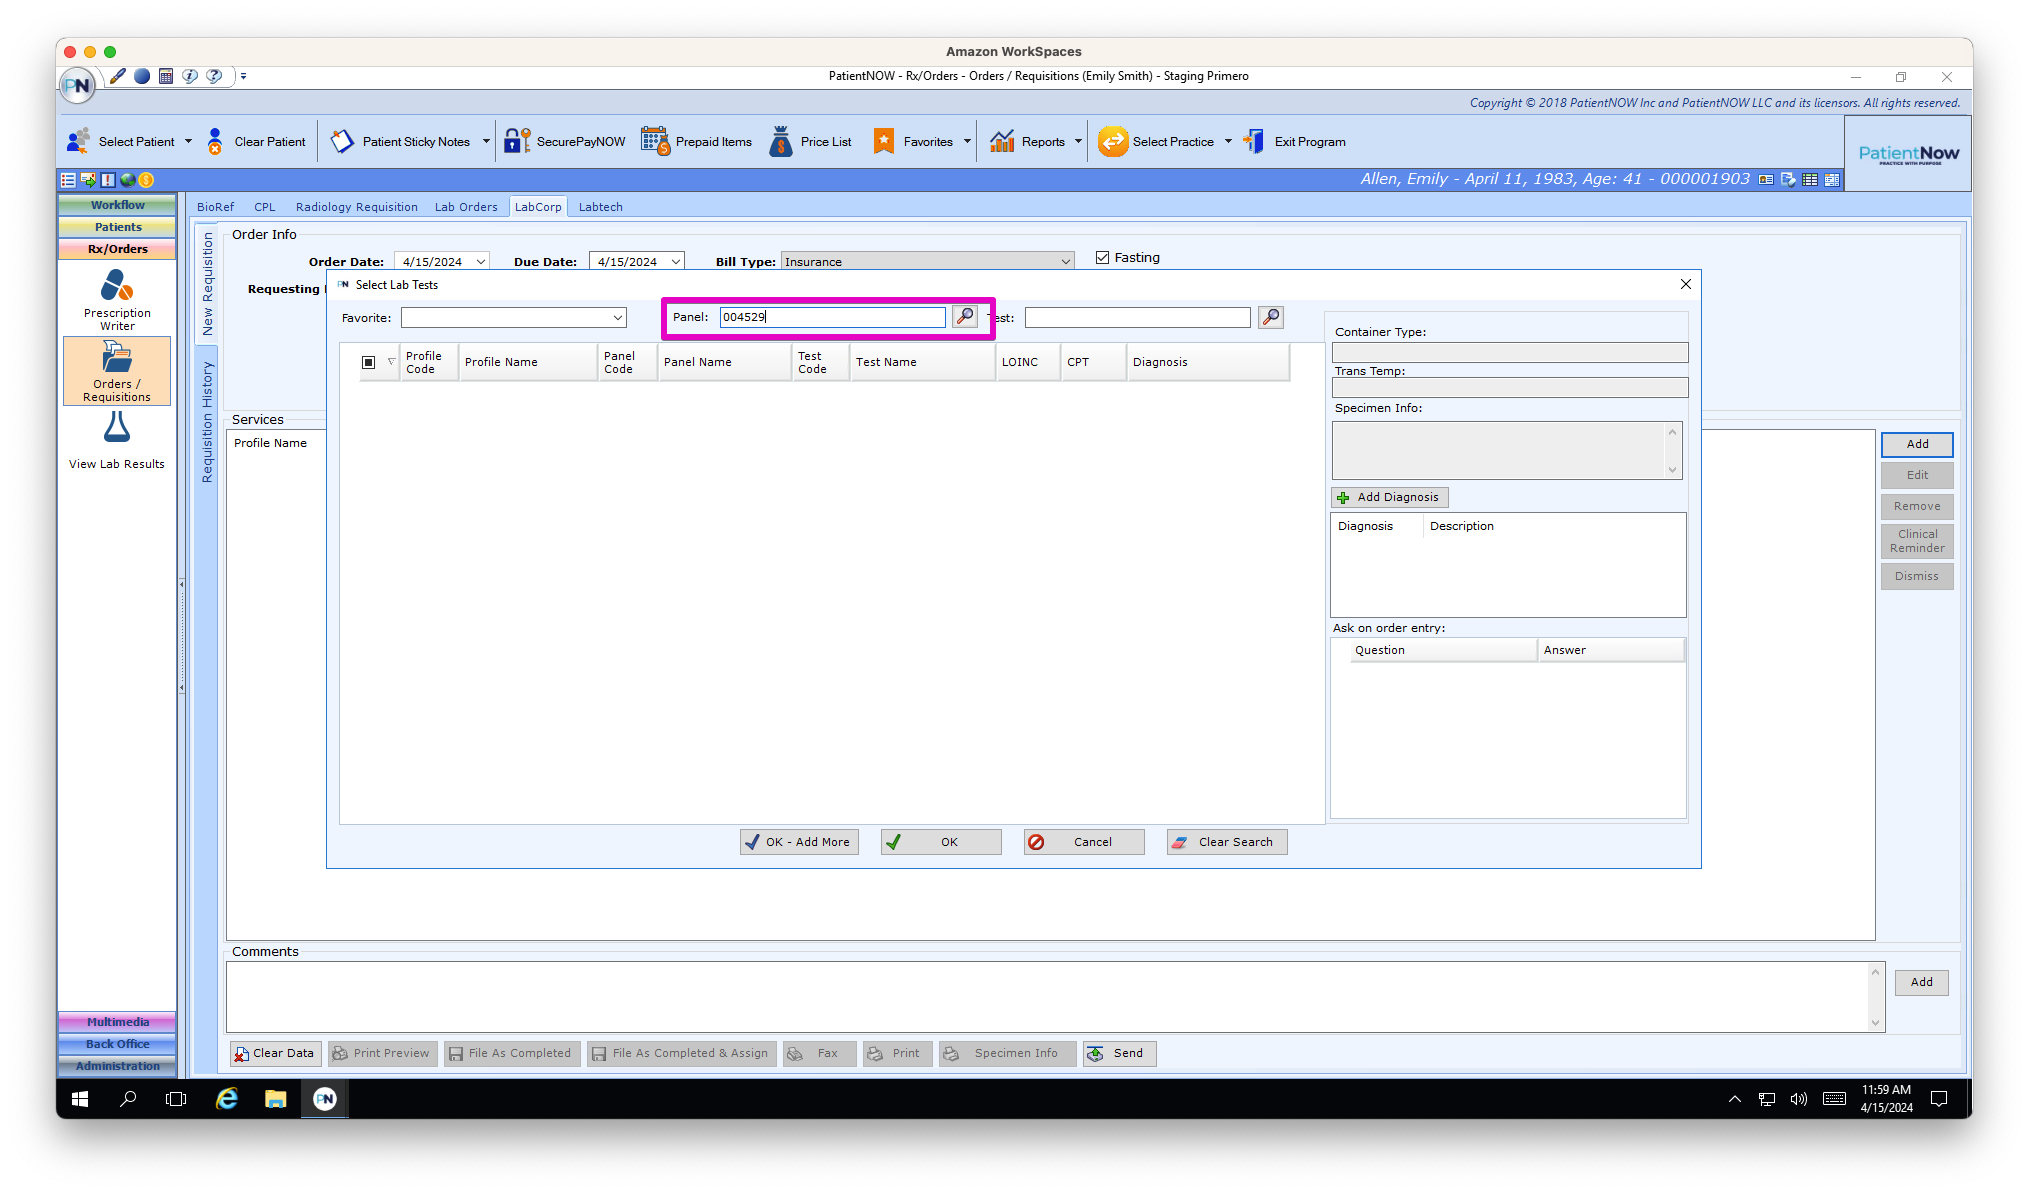Click the OK - Add More button
Image resolution: width=2029 pixels, height=1193 pixels.
[x=798, y=841]
